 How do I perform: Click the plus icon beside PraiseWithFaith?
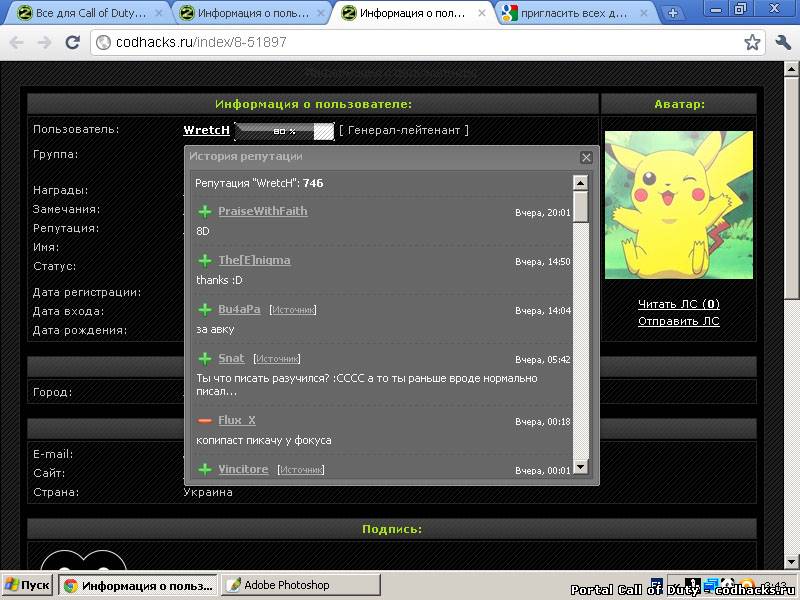[x=205, y=212]
